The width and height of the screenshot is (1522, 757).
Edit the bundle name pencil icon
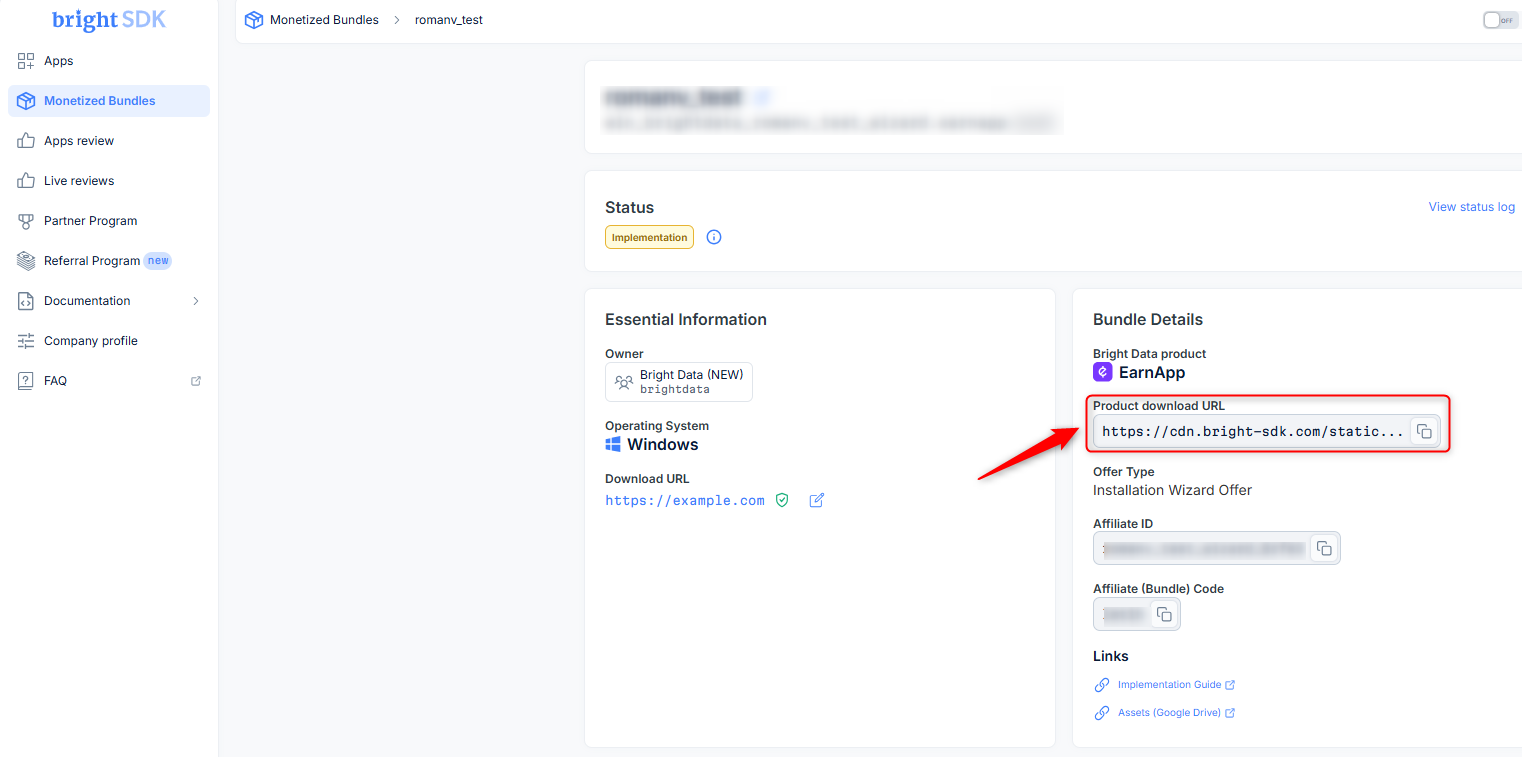763,98
